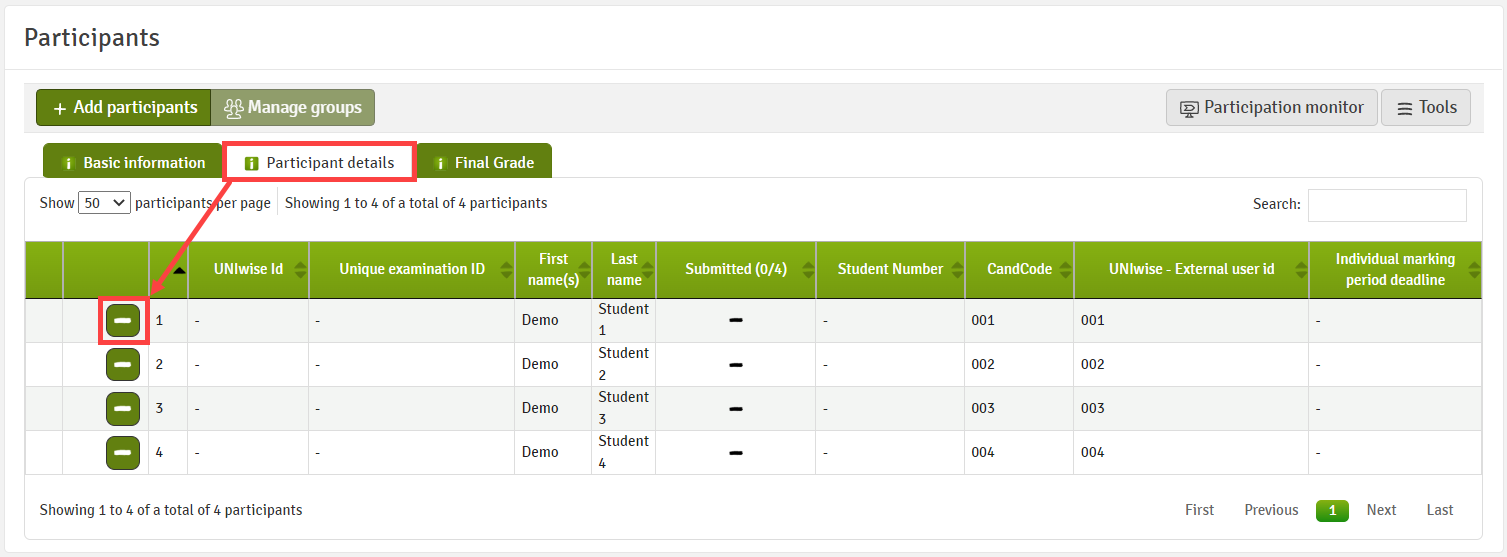Click last name 'Student 1' cell
The height and width of the screenshot is (557, 1507).
tap(624, 320)
